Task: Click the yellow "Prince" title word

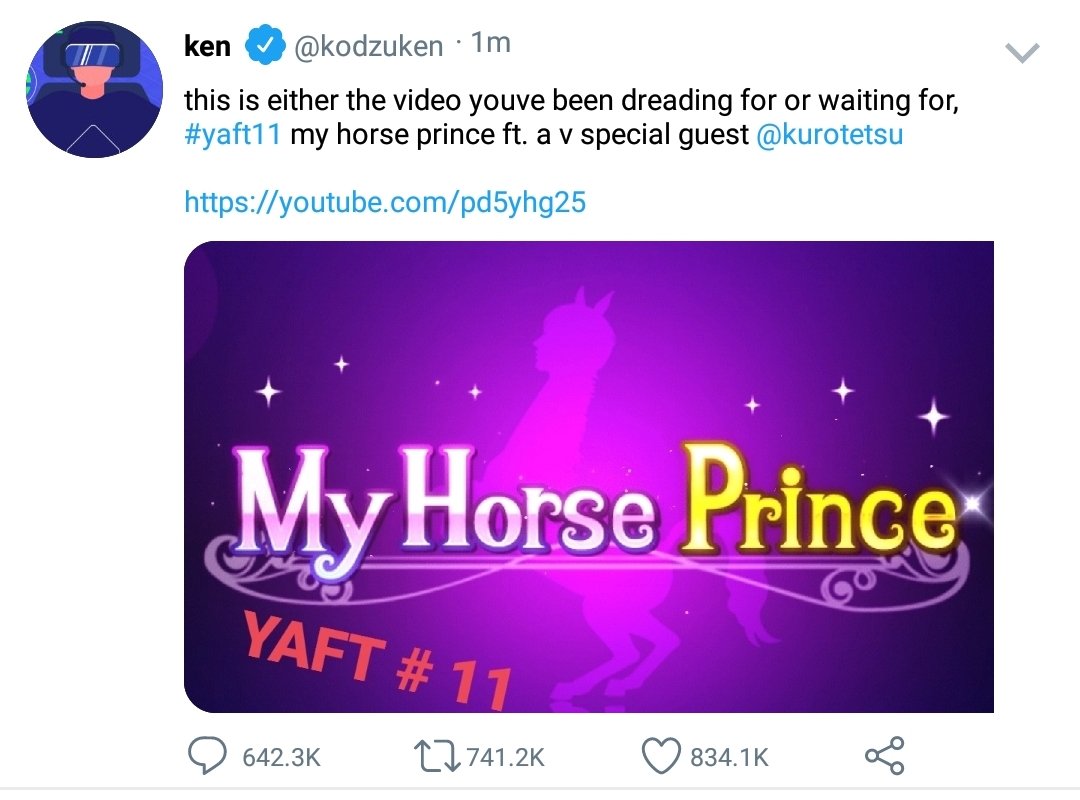Action: click(818, 500)
